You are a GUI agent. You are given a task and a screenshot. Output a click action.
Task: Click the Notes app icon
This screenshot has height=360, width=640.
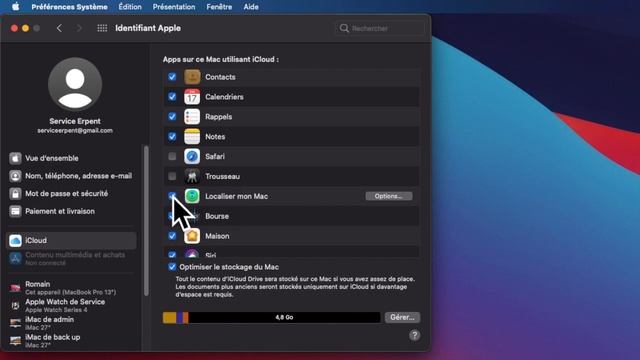[x=192, y=136]
